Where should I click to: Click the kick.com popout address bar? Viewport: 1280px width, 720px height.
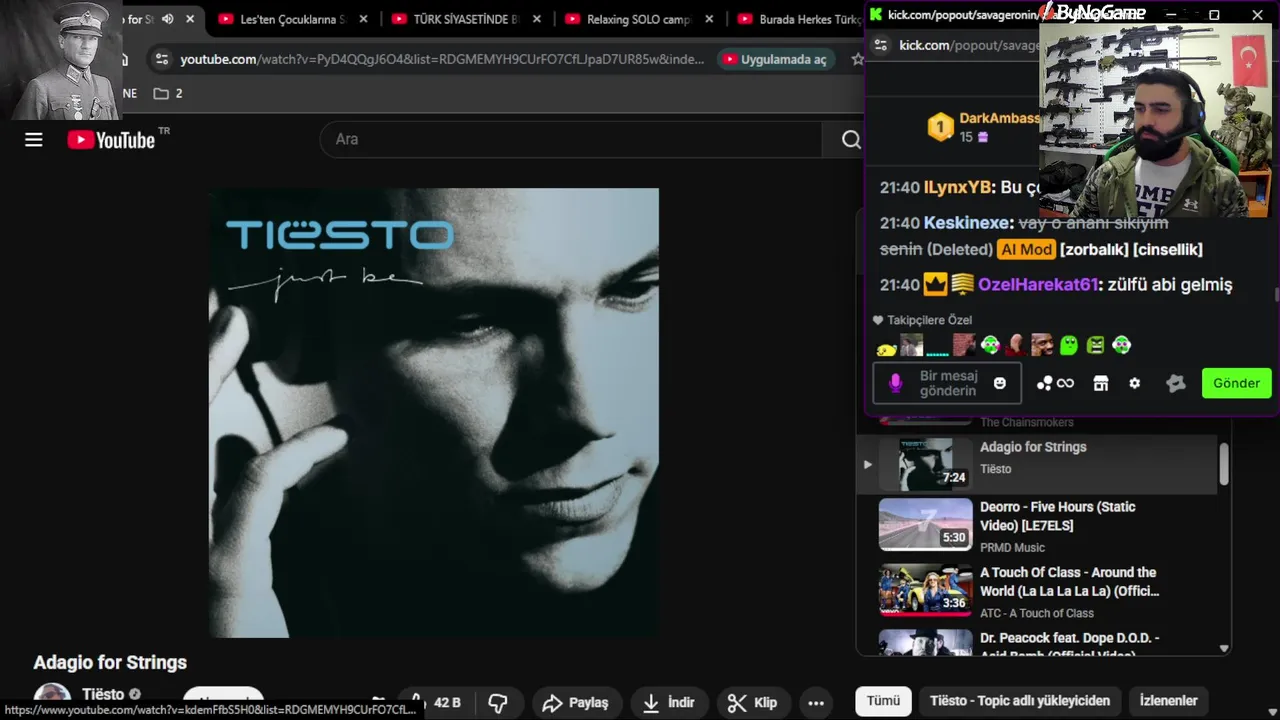click(x=968, y=45)
